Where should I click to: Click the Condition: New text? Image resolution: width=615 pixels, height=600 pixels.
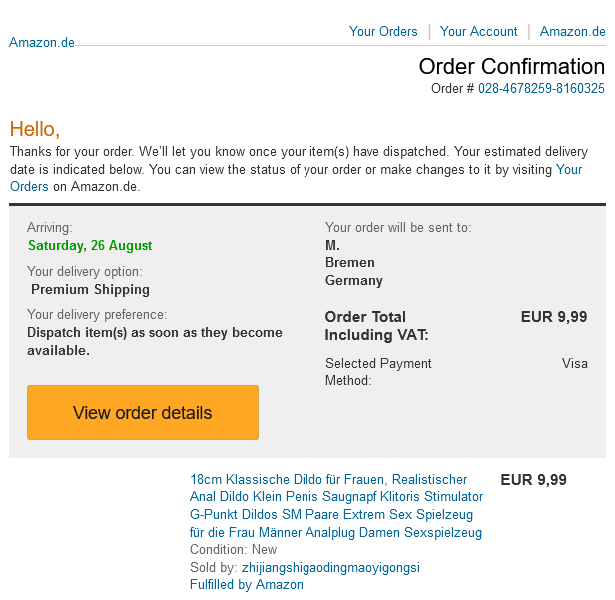(x=234, y=550)
